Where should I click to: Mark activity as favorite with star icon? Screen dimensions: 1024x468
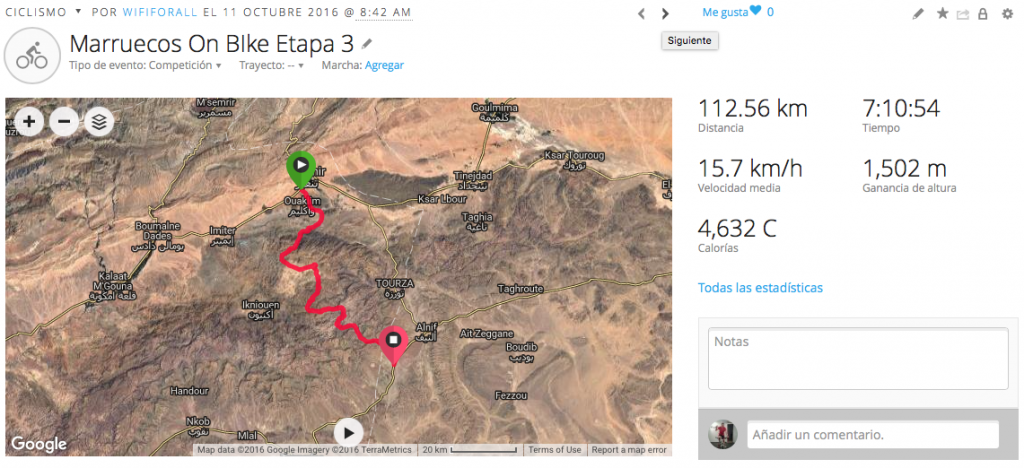tap(942, 14)
